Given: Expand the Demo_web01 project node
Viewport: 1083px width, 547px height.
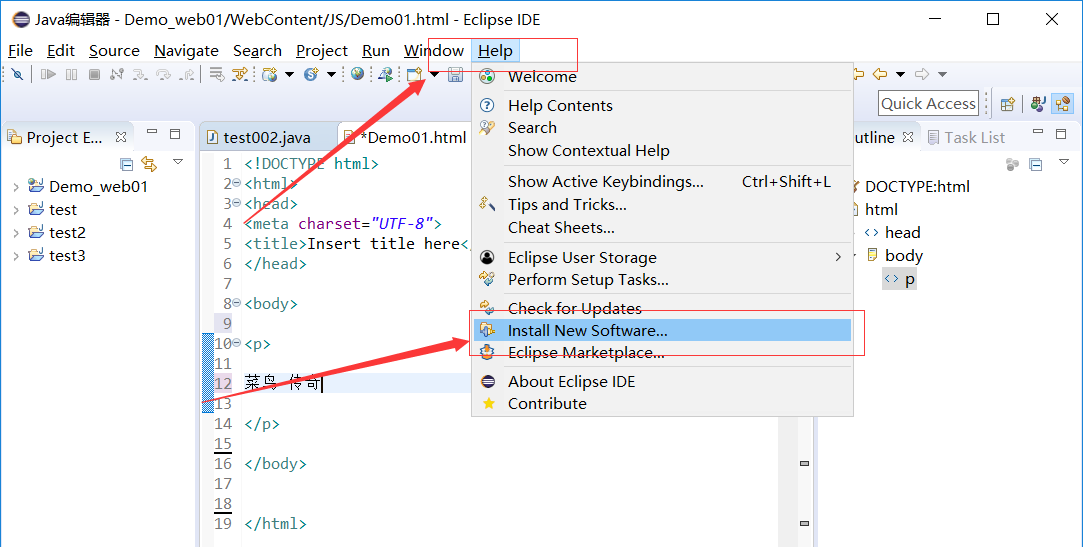Looking at the screenshot, I should click(x=16, y=186).
